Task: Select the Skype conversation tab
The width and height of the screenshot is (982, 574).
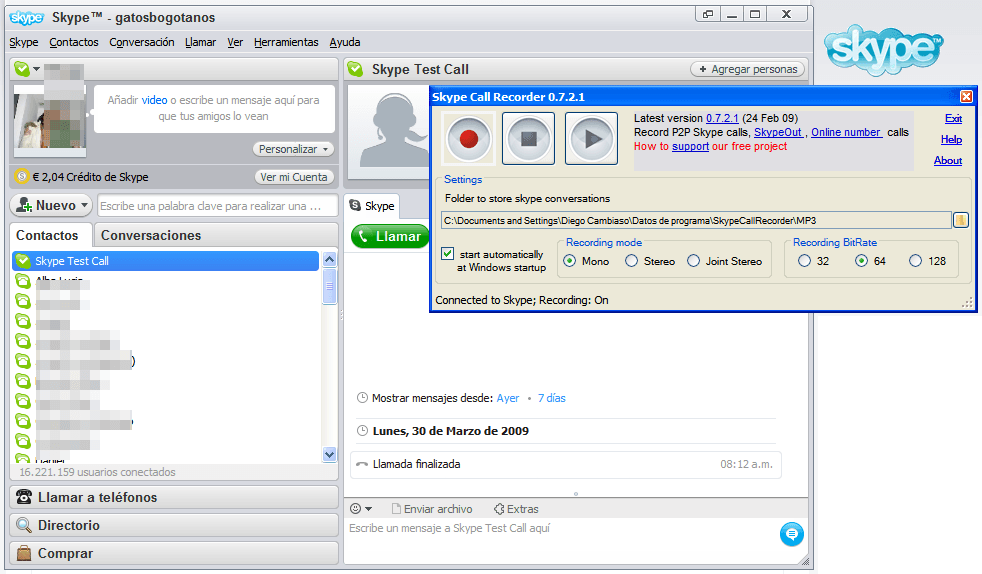Action: click(372, 205)
